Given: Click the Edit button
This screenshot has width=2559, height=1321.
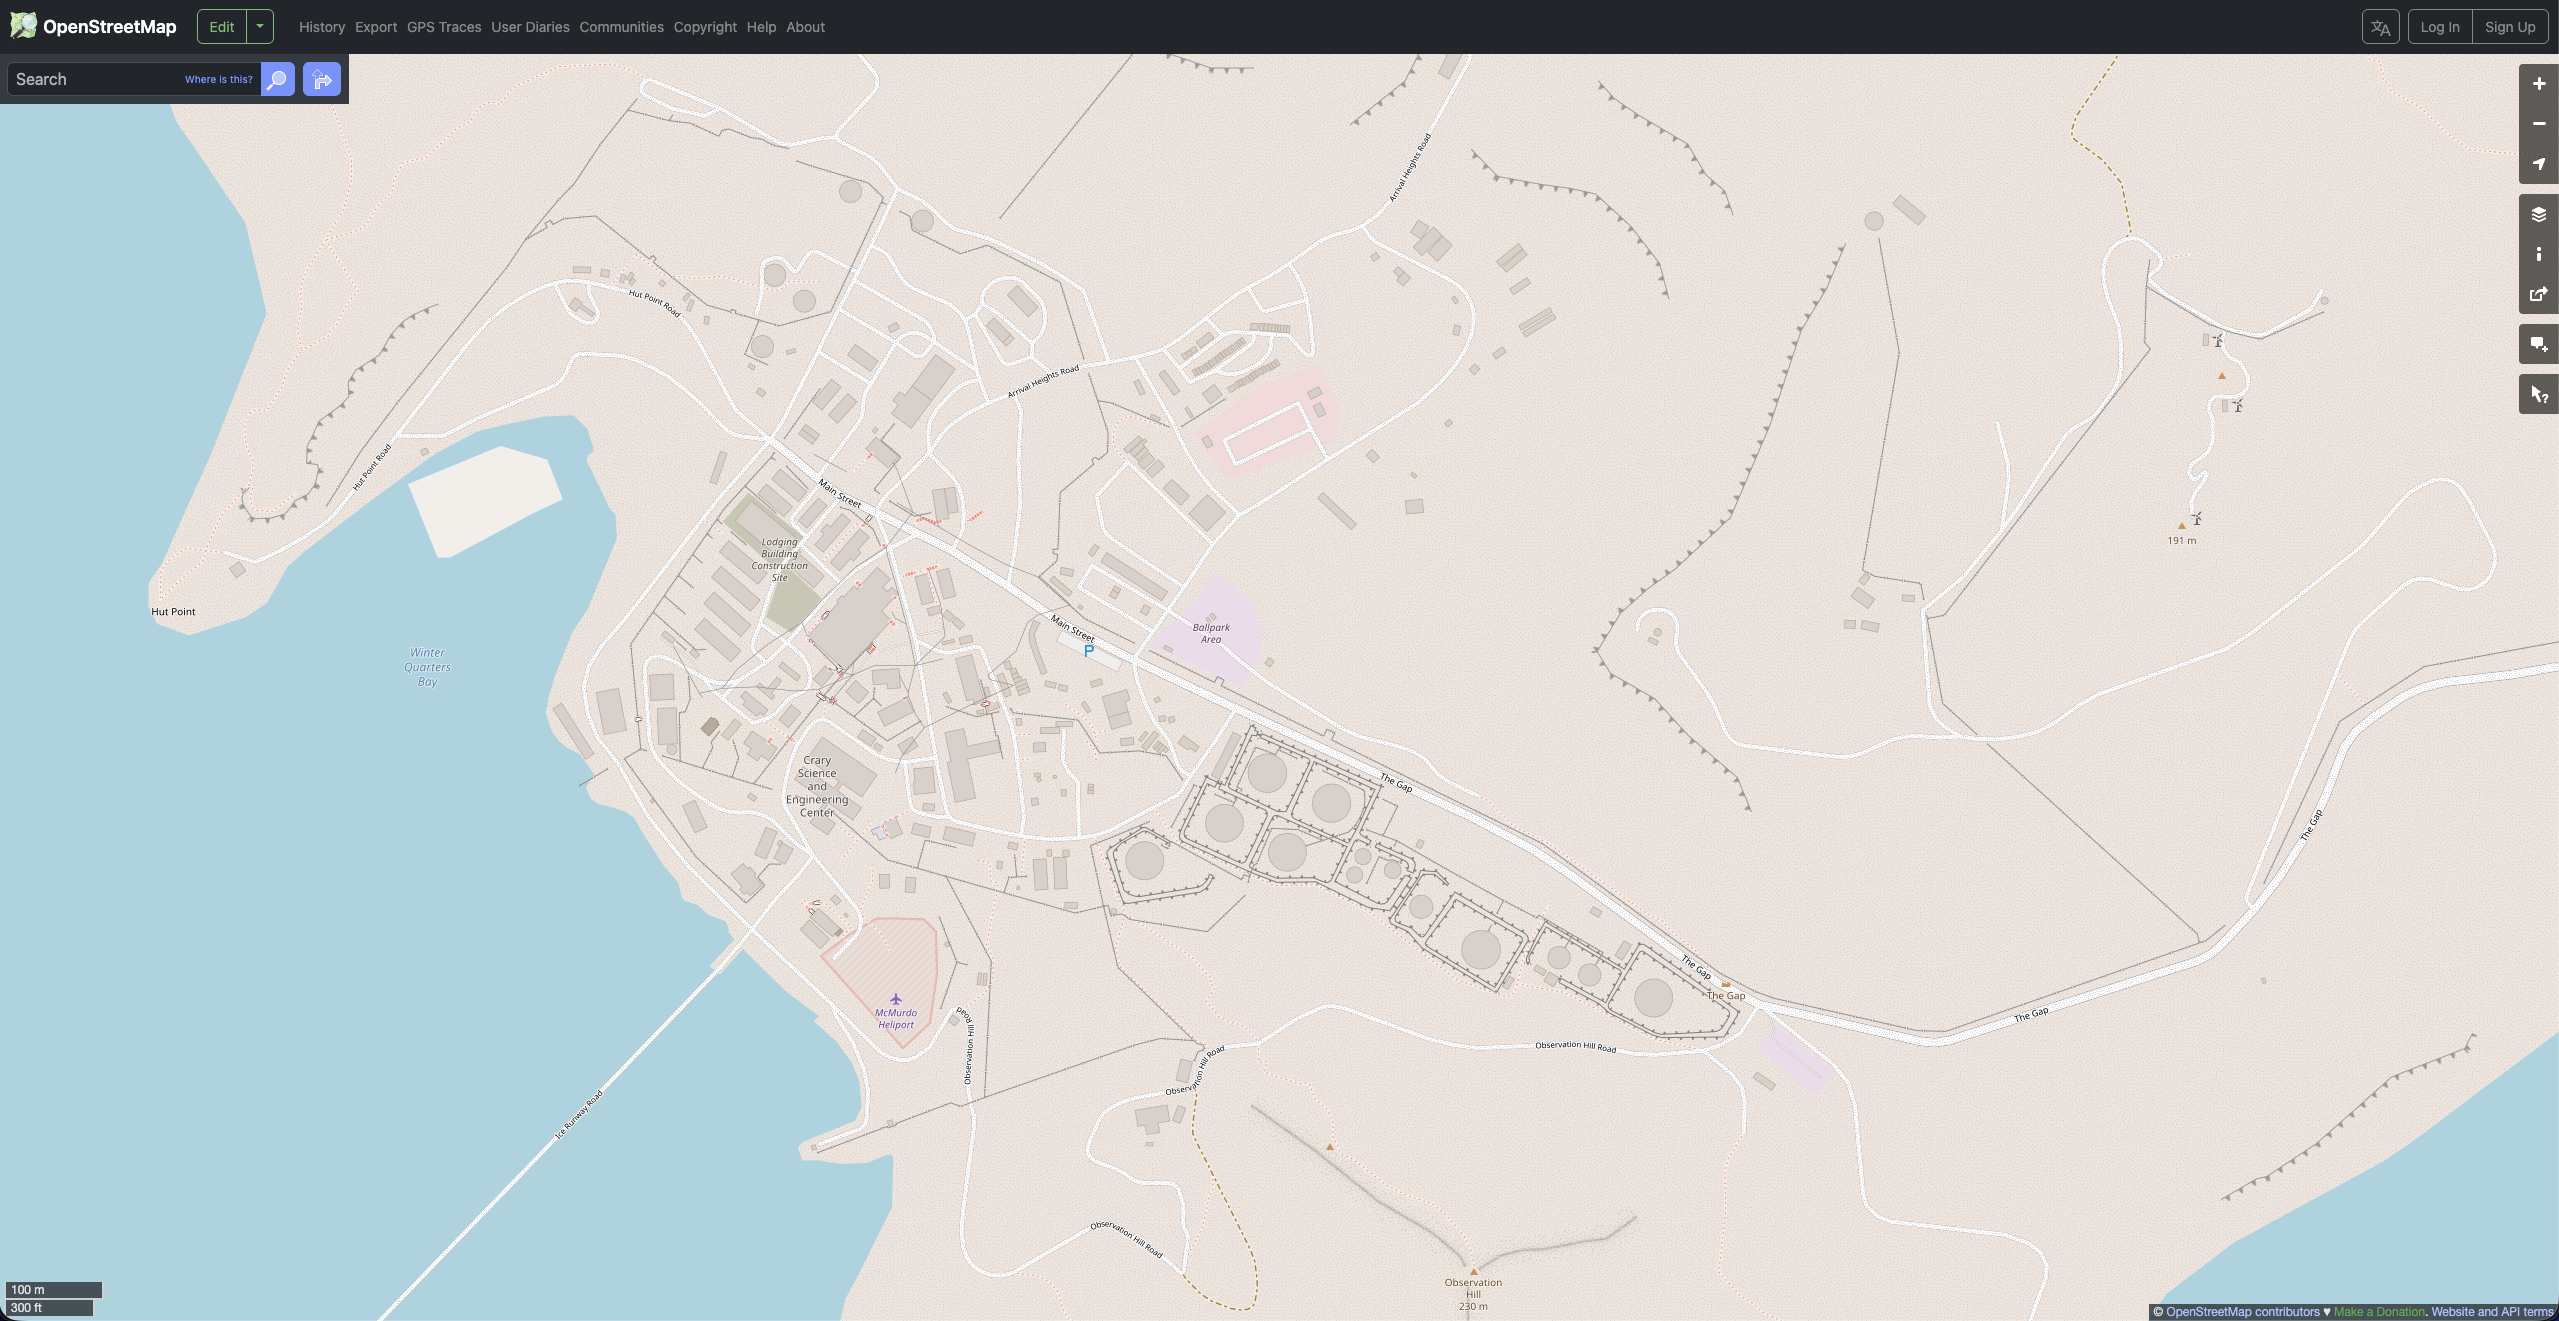Looking at the screenshot, I should click(x=222, y=27).
